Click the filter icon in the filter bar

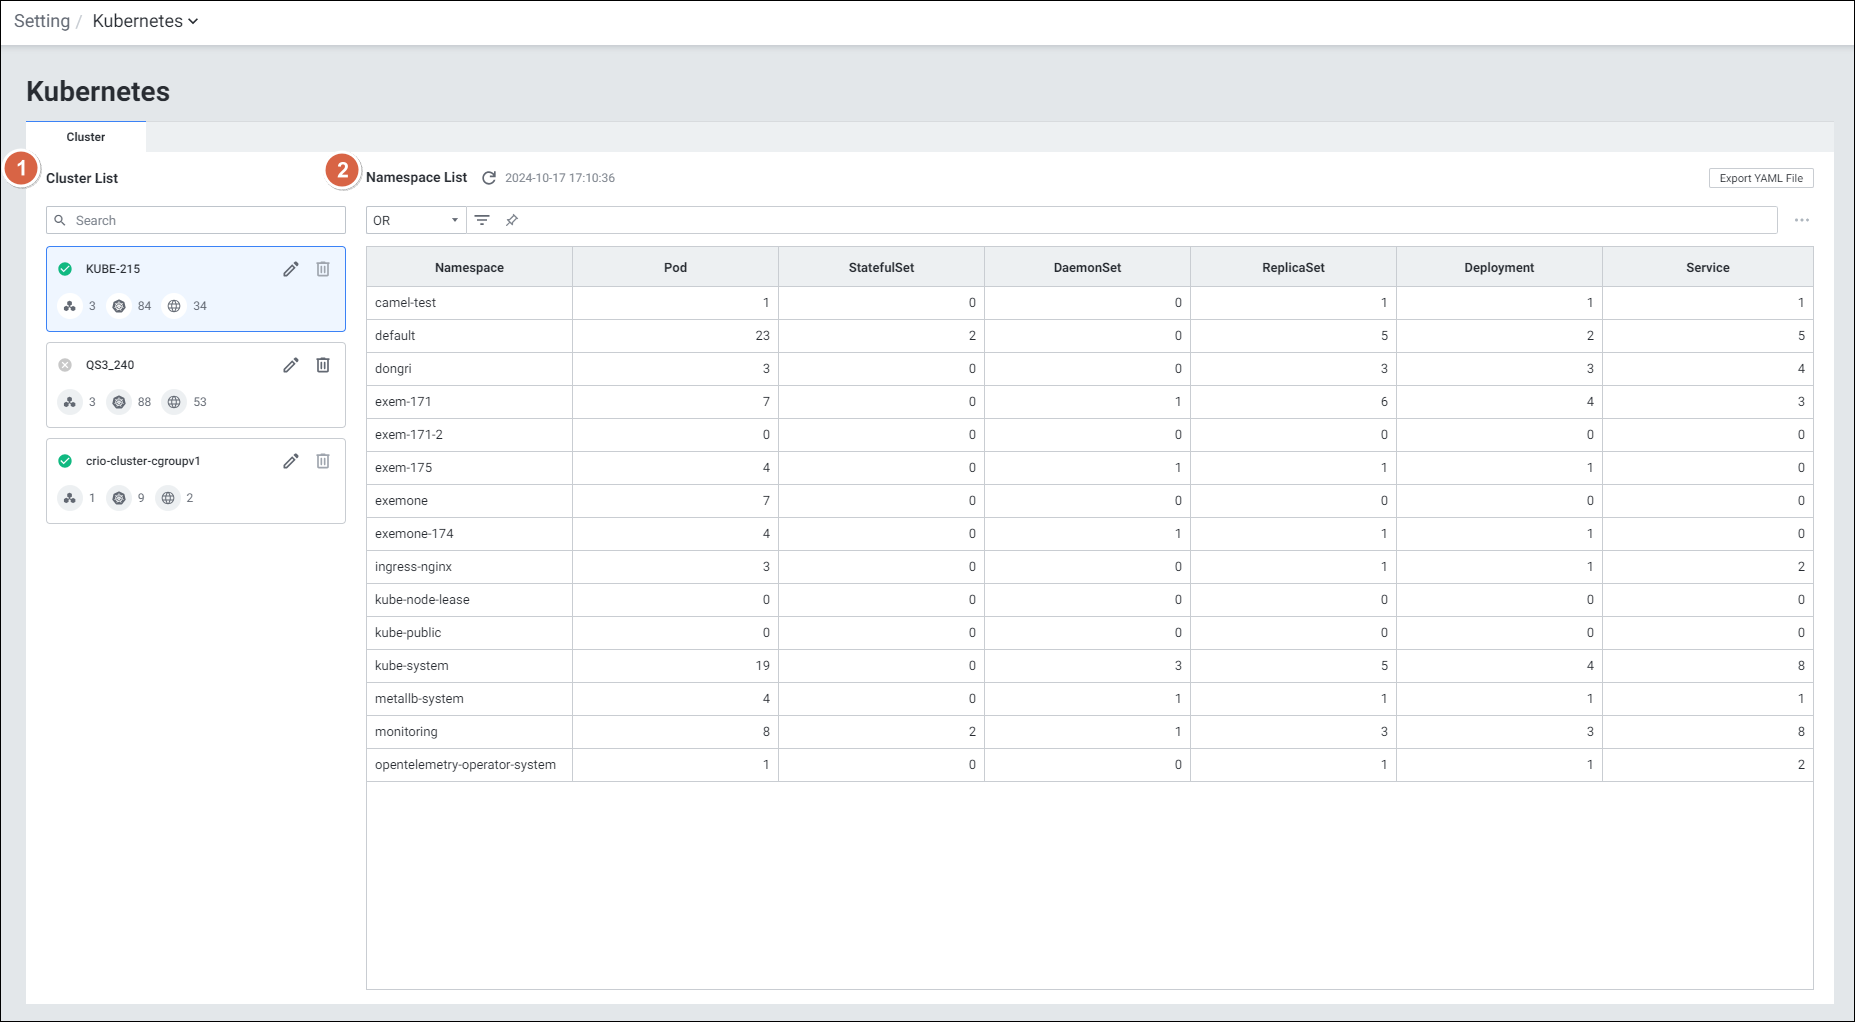pos(482,220)
